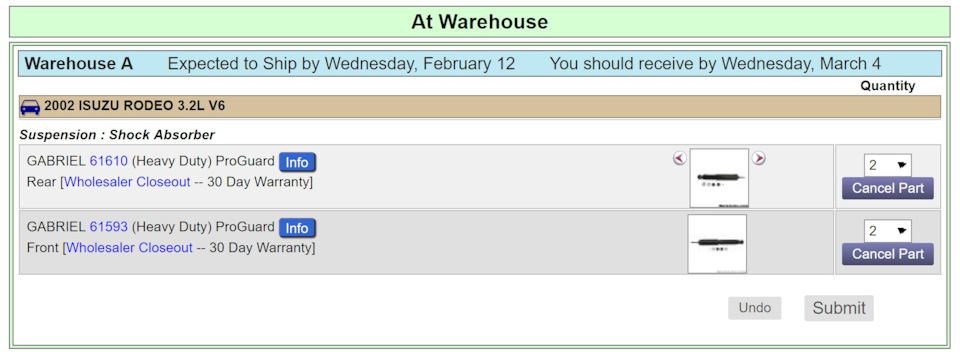Open Info for Gabriel 61610 rear shock
960x362 pixels.
tap(298, 162)
